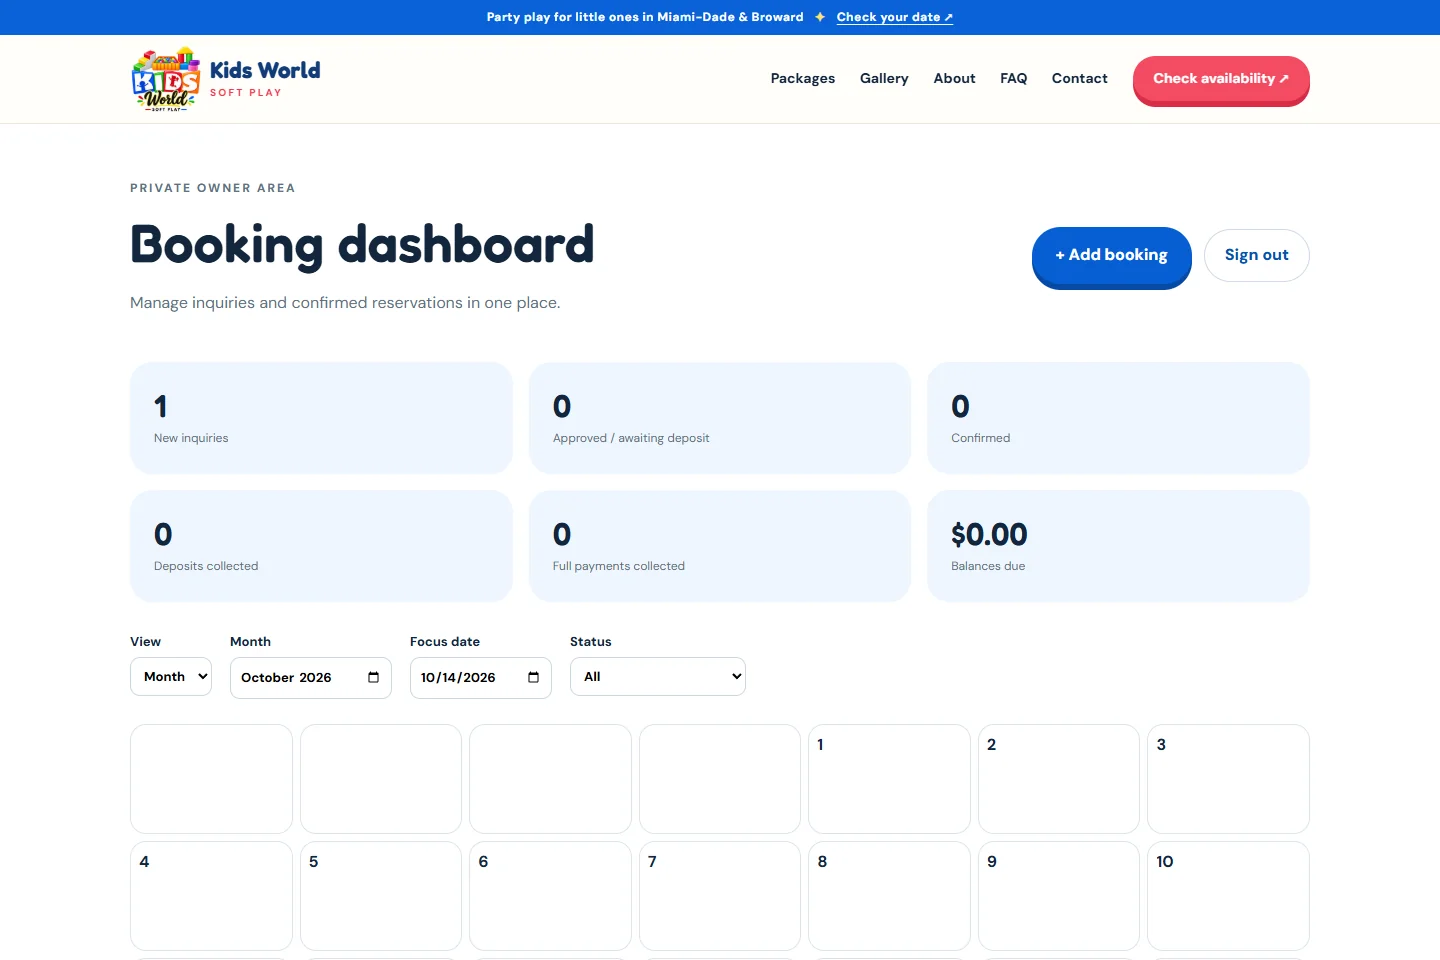Click the Manage inquiries and confirmed reservations text
Screen dimensions: 1440x960
click(345, 303)
